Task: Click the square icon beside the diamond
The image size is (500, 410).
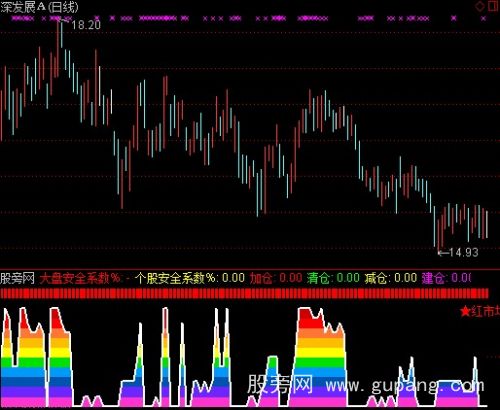Action: [x=493, y=6]
